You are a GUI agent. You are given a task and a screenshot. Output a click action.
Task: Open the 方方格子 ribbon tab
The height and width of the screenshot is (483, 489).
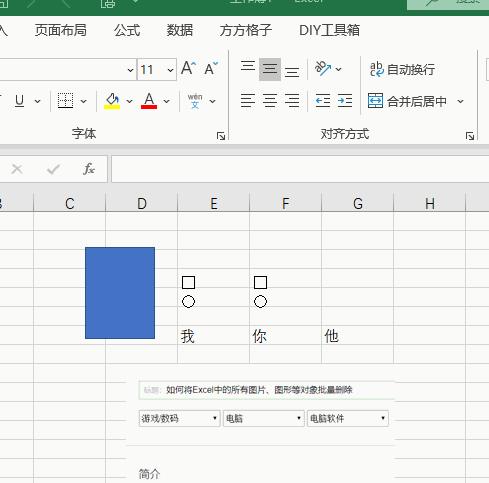(246, 30)
